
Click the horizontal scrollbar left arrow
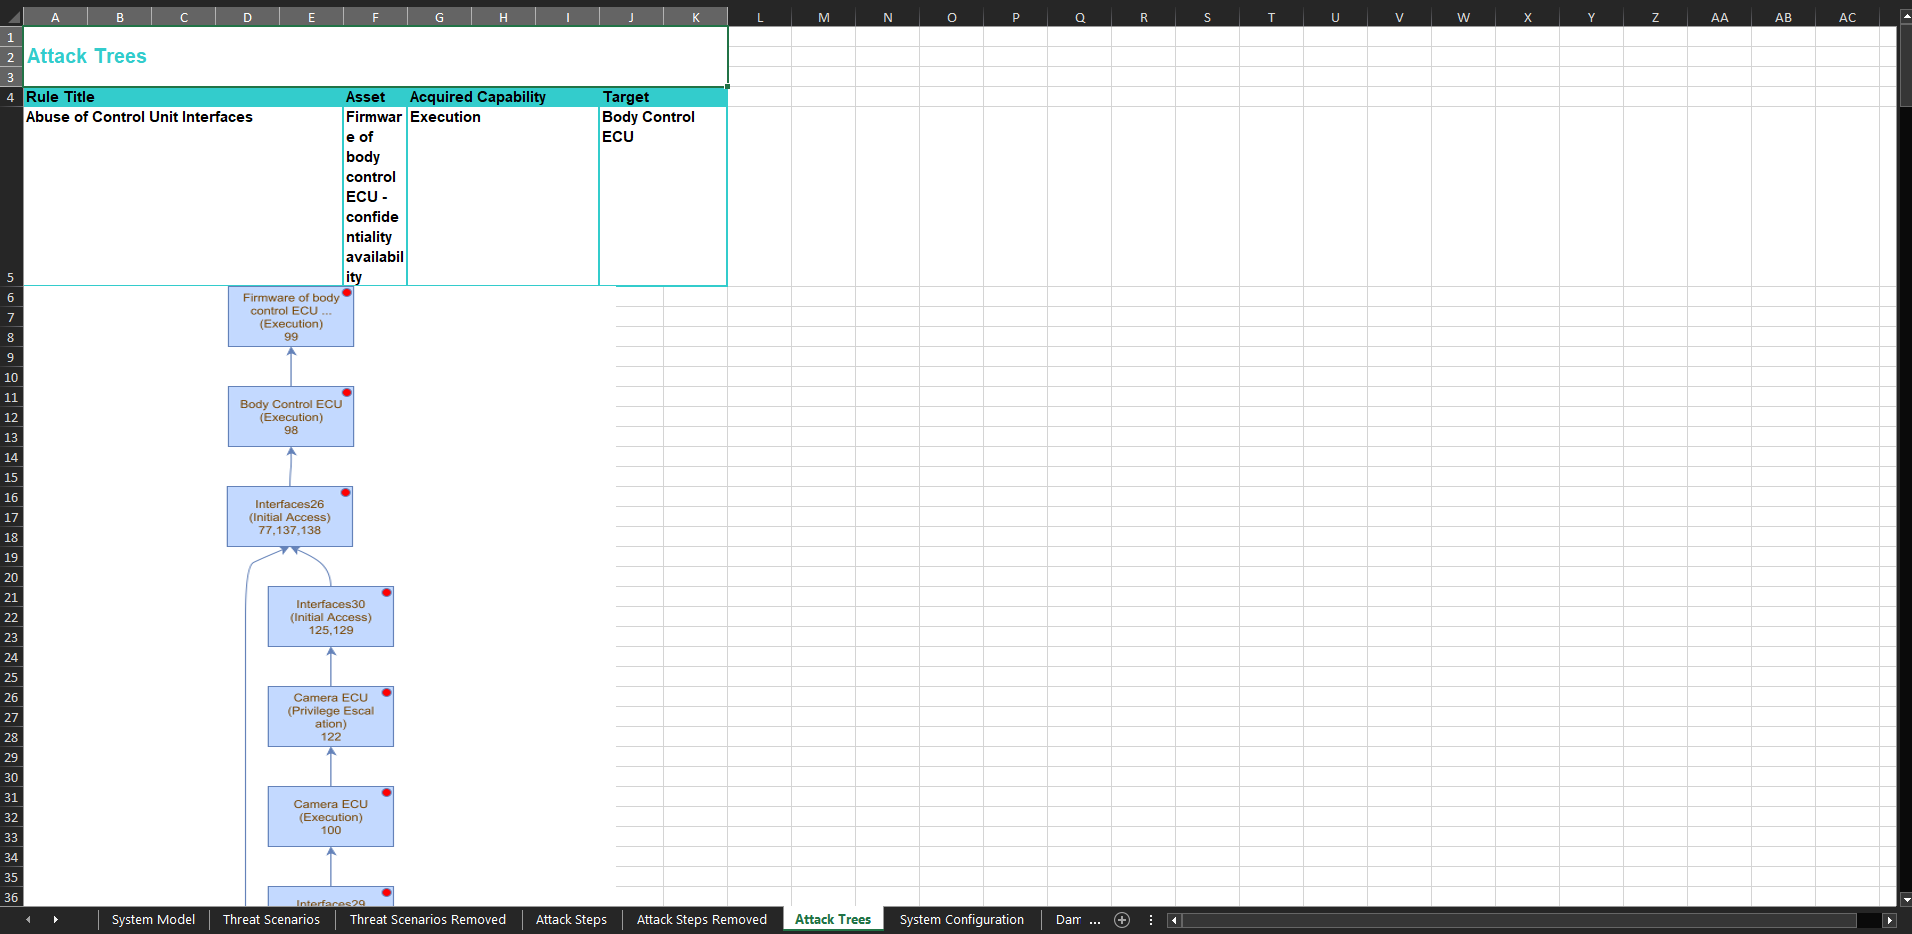[1174, 920]
